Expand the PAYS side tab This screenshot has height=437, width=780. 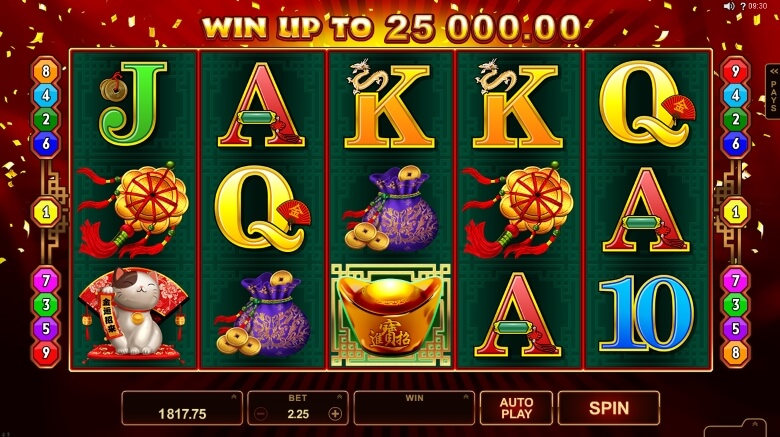[773, 92]
